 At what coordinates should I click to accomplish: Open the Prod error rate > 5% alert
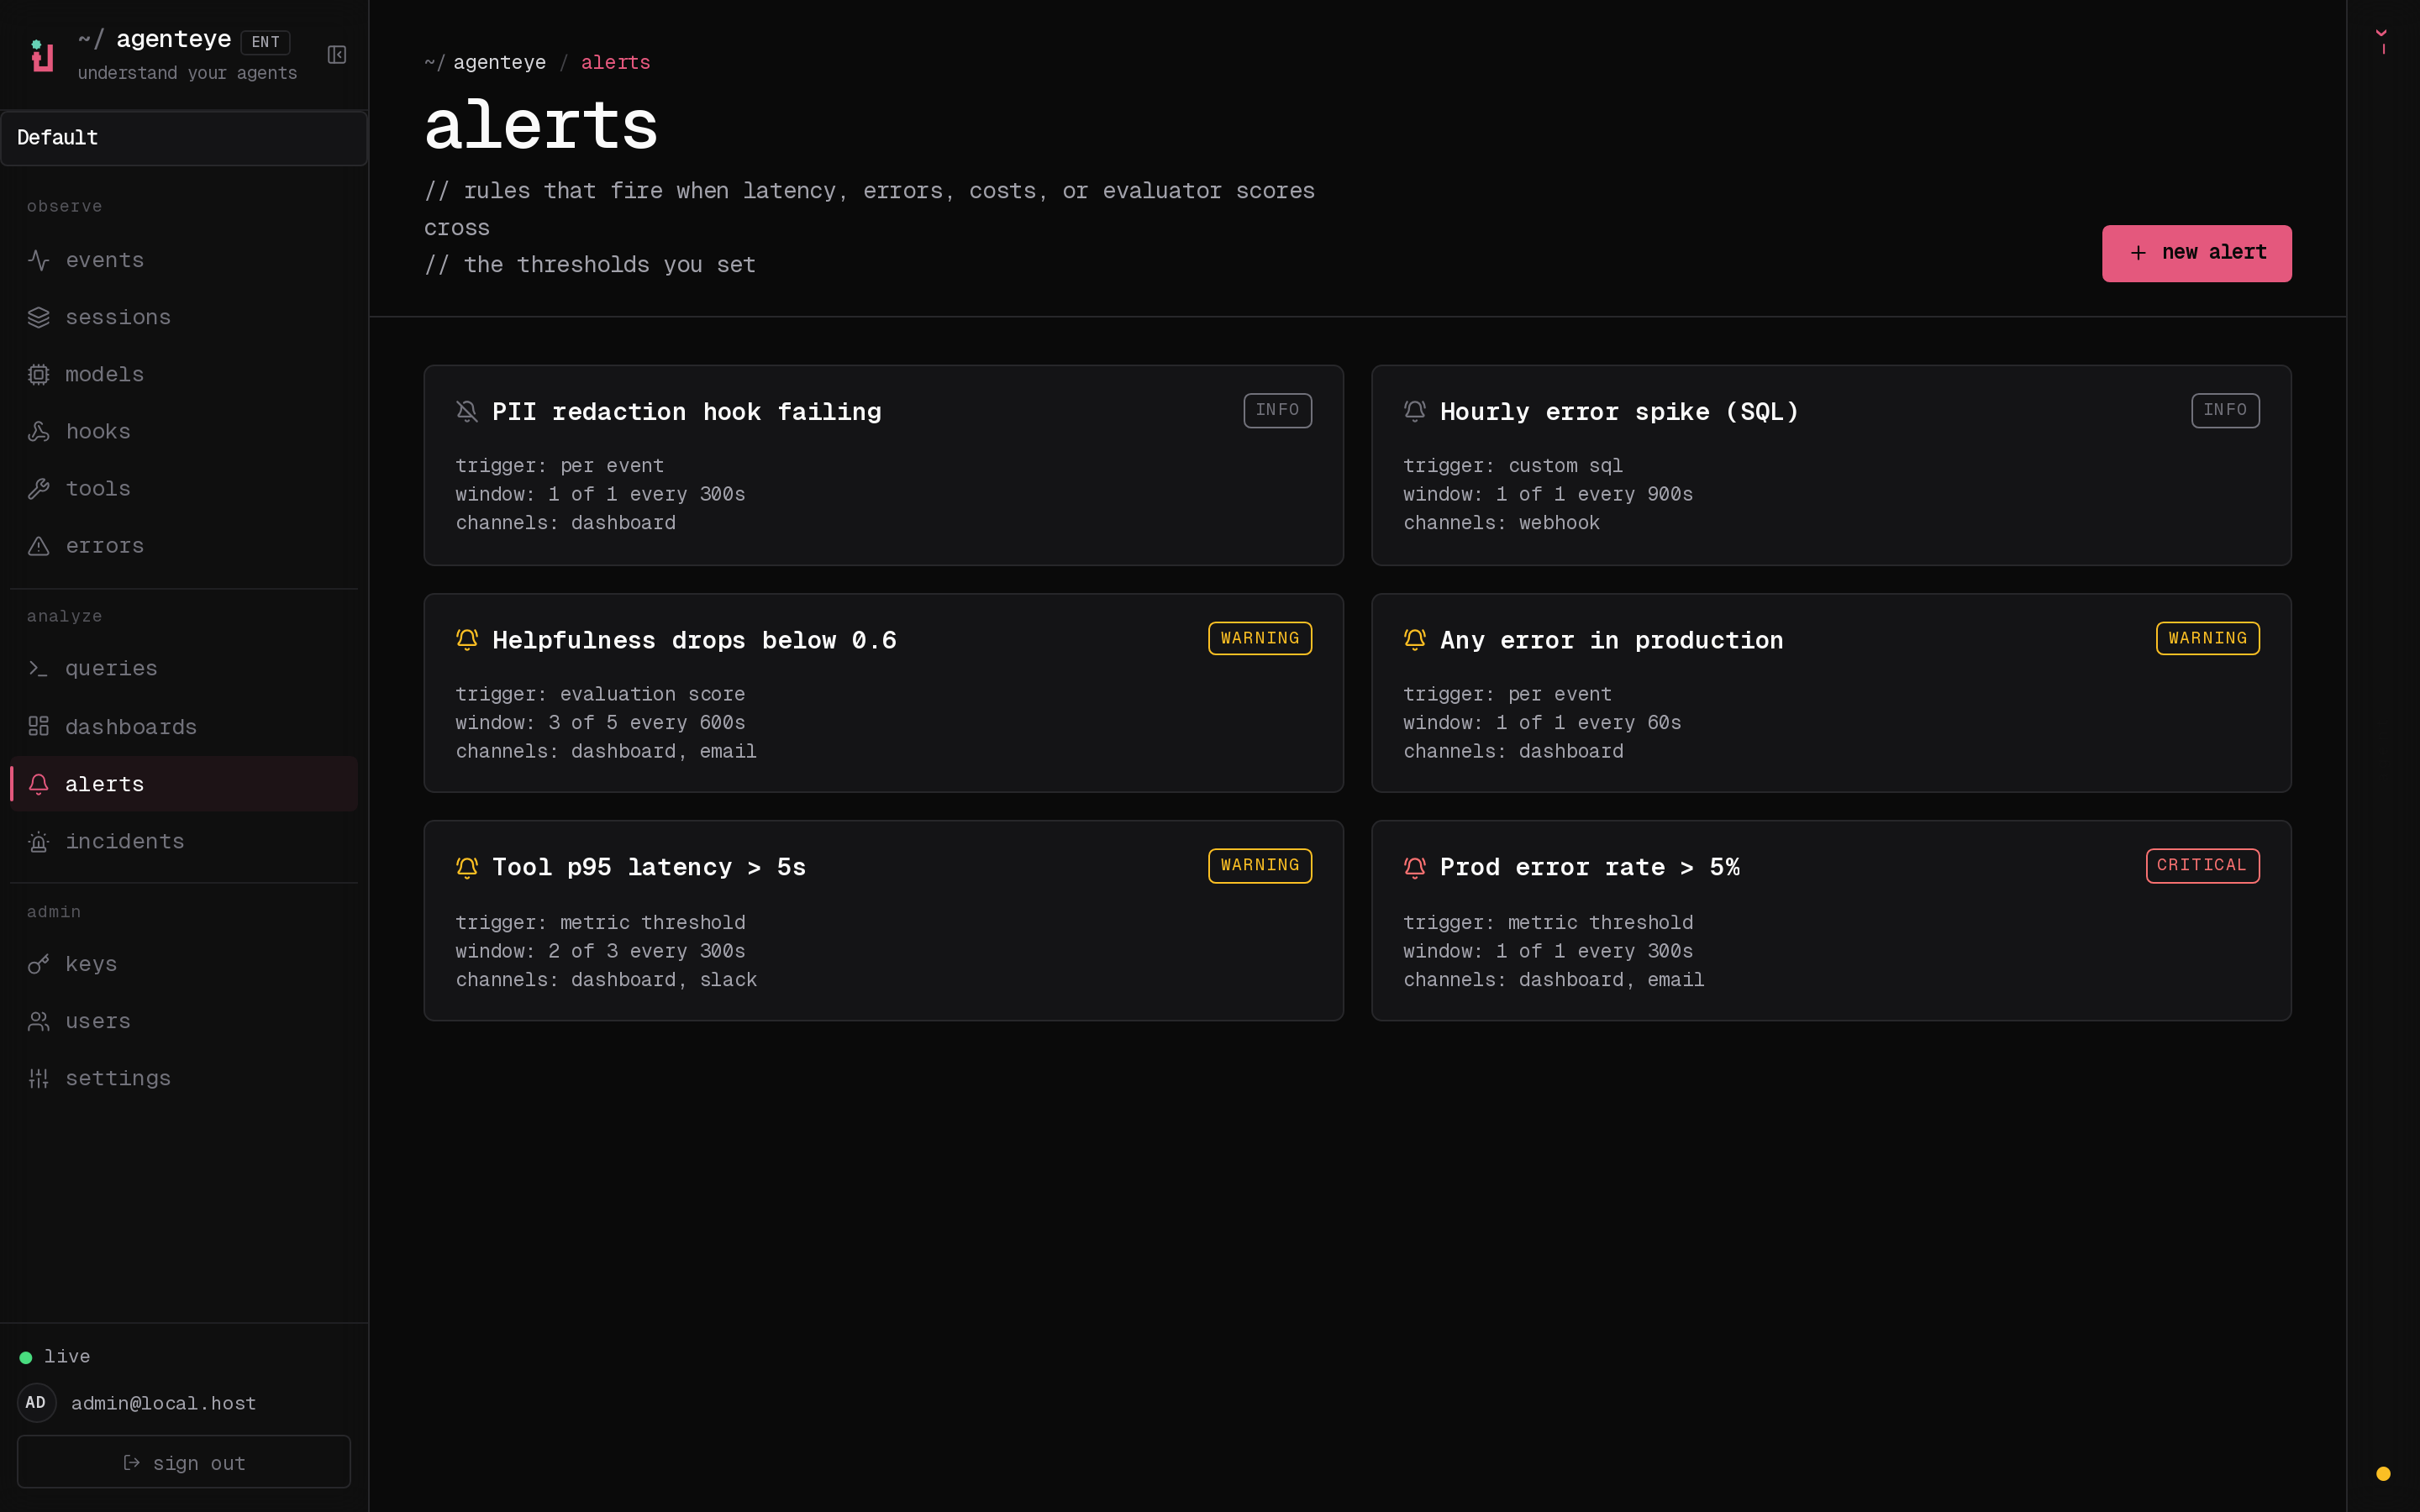coord(1831,920)
